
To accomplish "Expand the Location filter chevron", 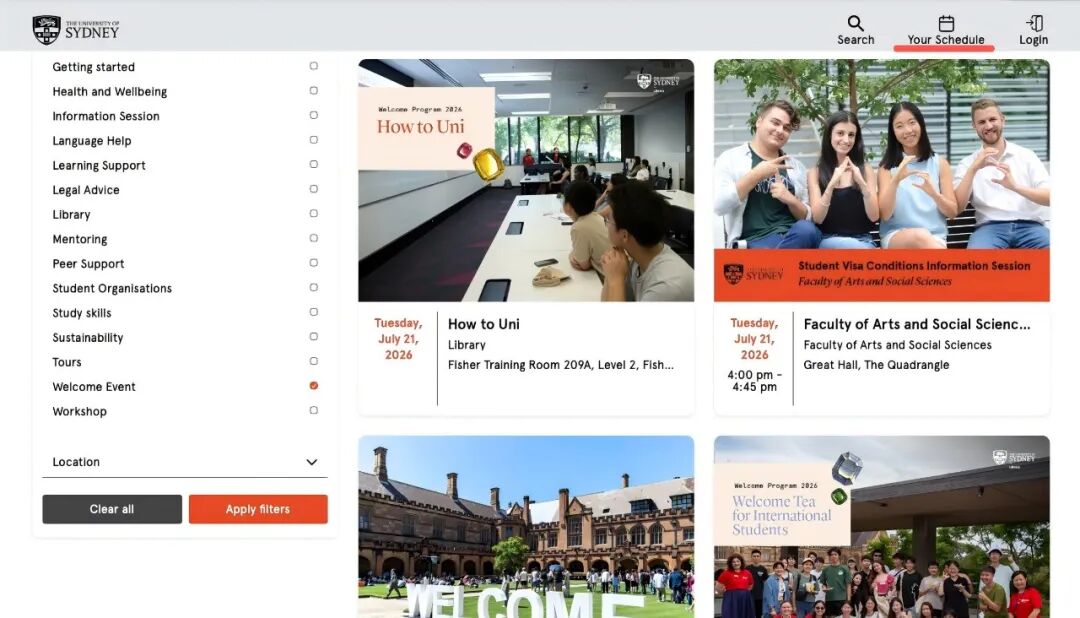I will 311,462.
